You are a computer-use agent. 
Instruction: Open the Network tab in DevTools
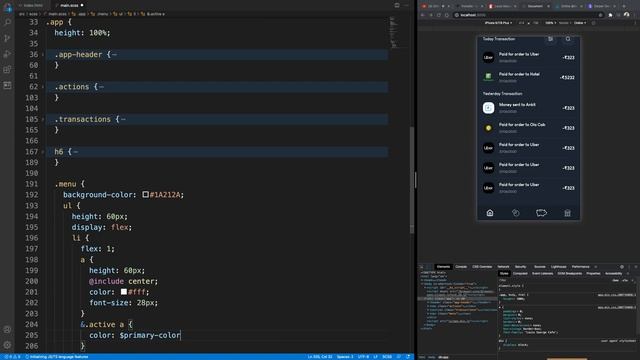pos(503,267)
